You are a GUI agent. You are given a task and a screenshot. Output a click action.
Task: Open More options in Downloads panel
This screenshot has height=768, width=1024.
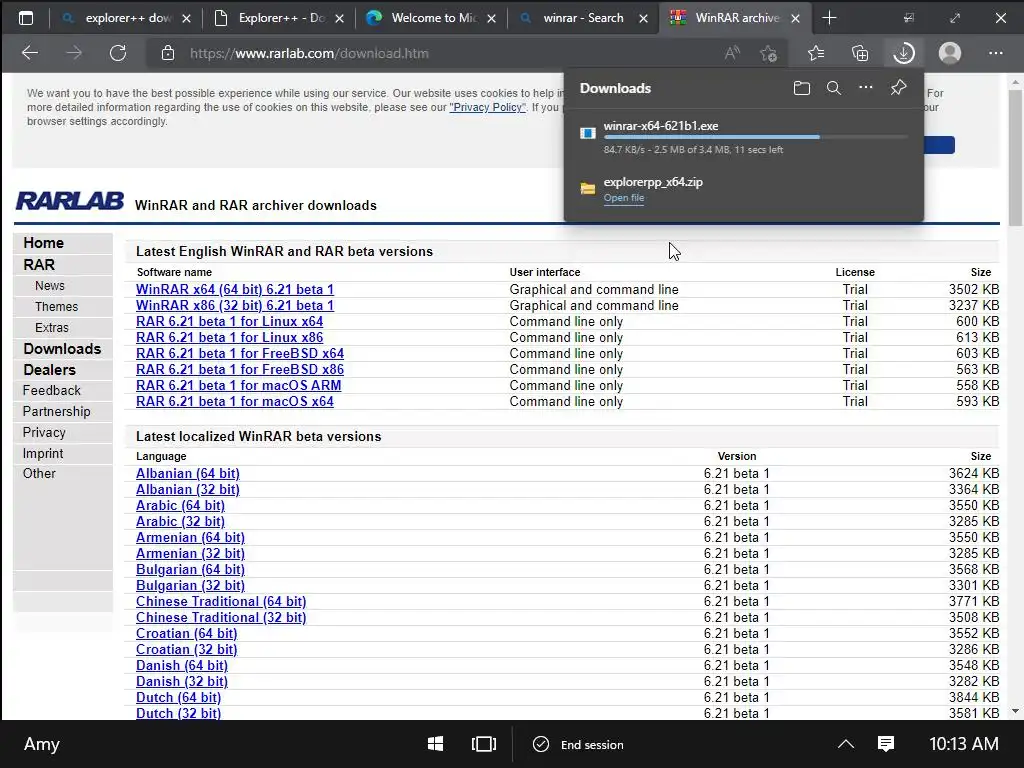pyautogui.click(x=866, y=88)
